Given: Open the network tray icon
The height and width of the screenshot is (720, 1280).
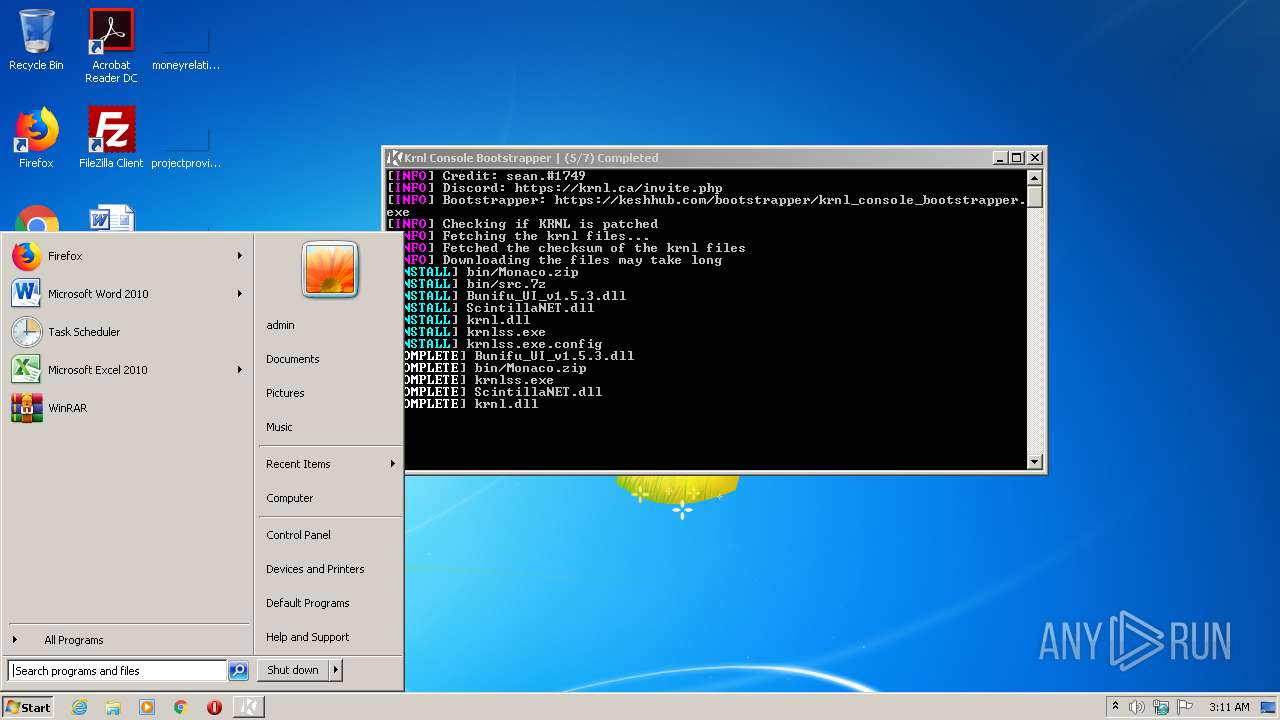Looking at the screenshot, I should 1161,707.
